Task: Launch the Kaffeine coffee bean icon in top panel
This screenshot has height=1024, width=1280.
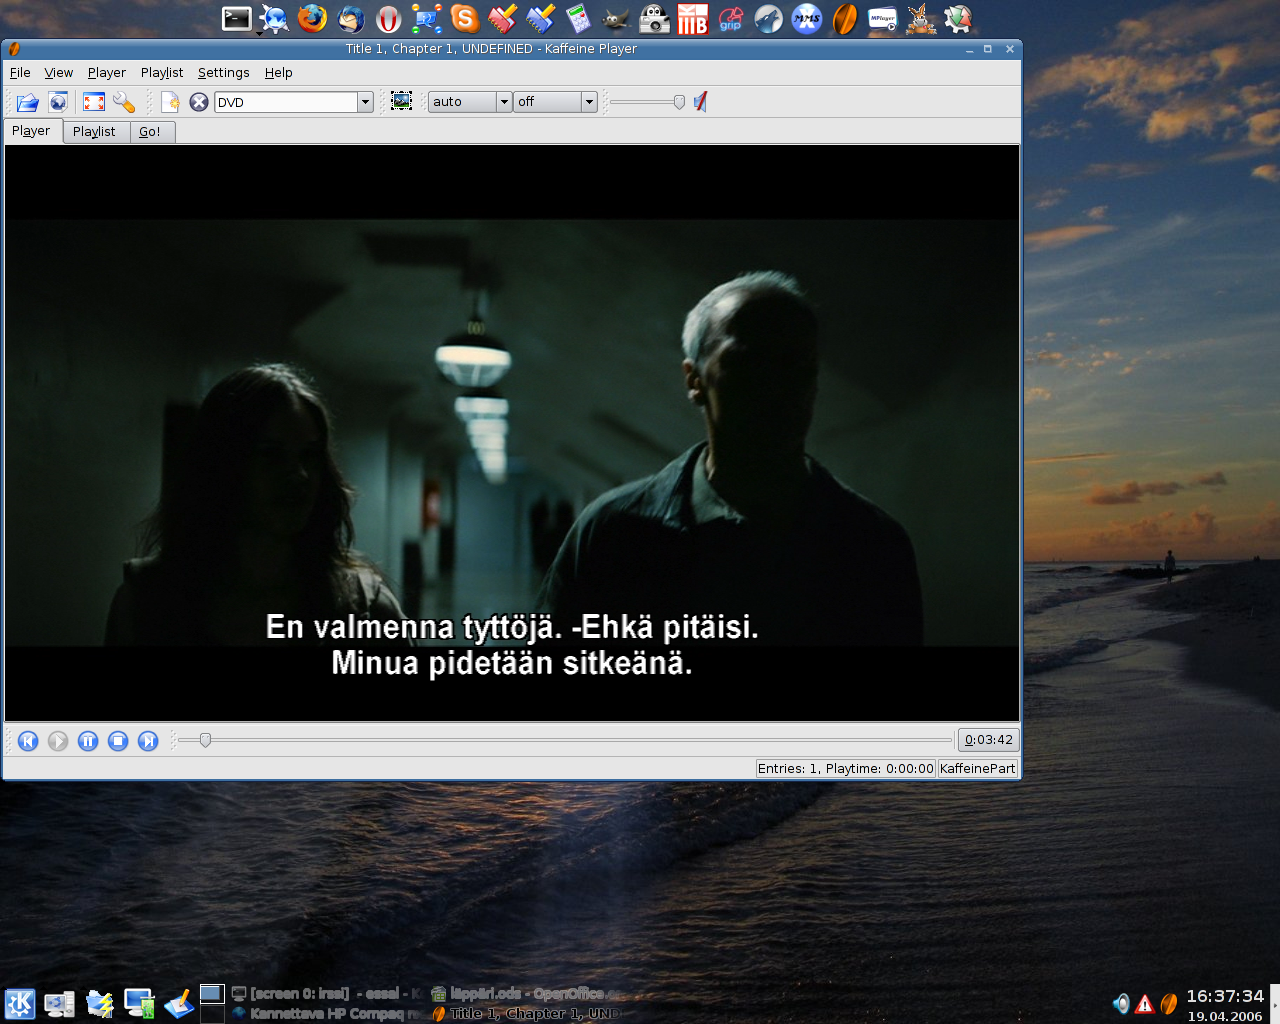Action: pyautogui.click(x=845, y=18)
